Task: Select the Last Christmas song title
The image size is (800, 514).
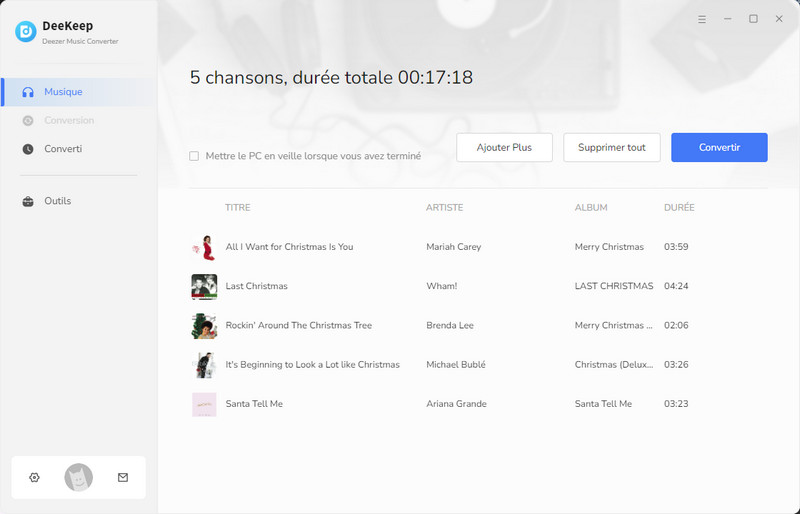Action: 257,286
